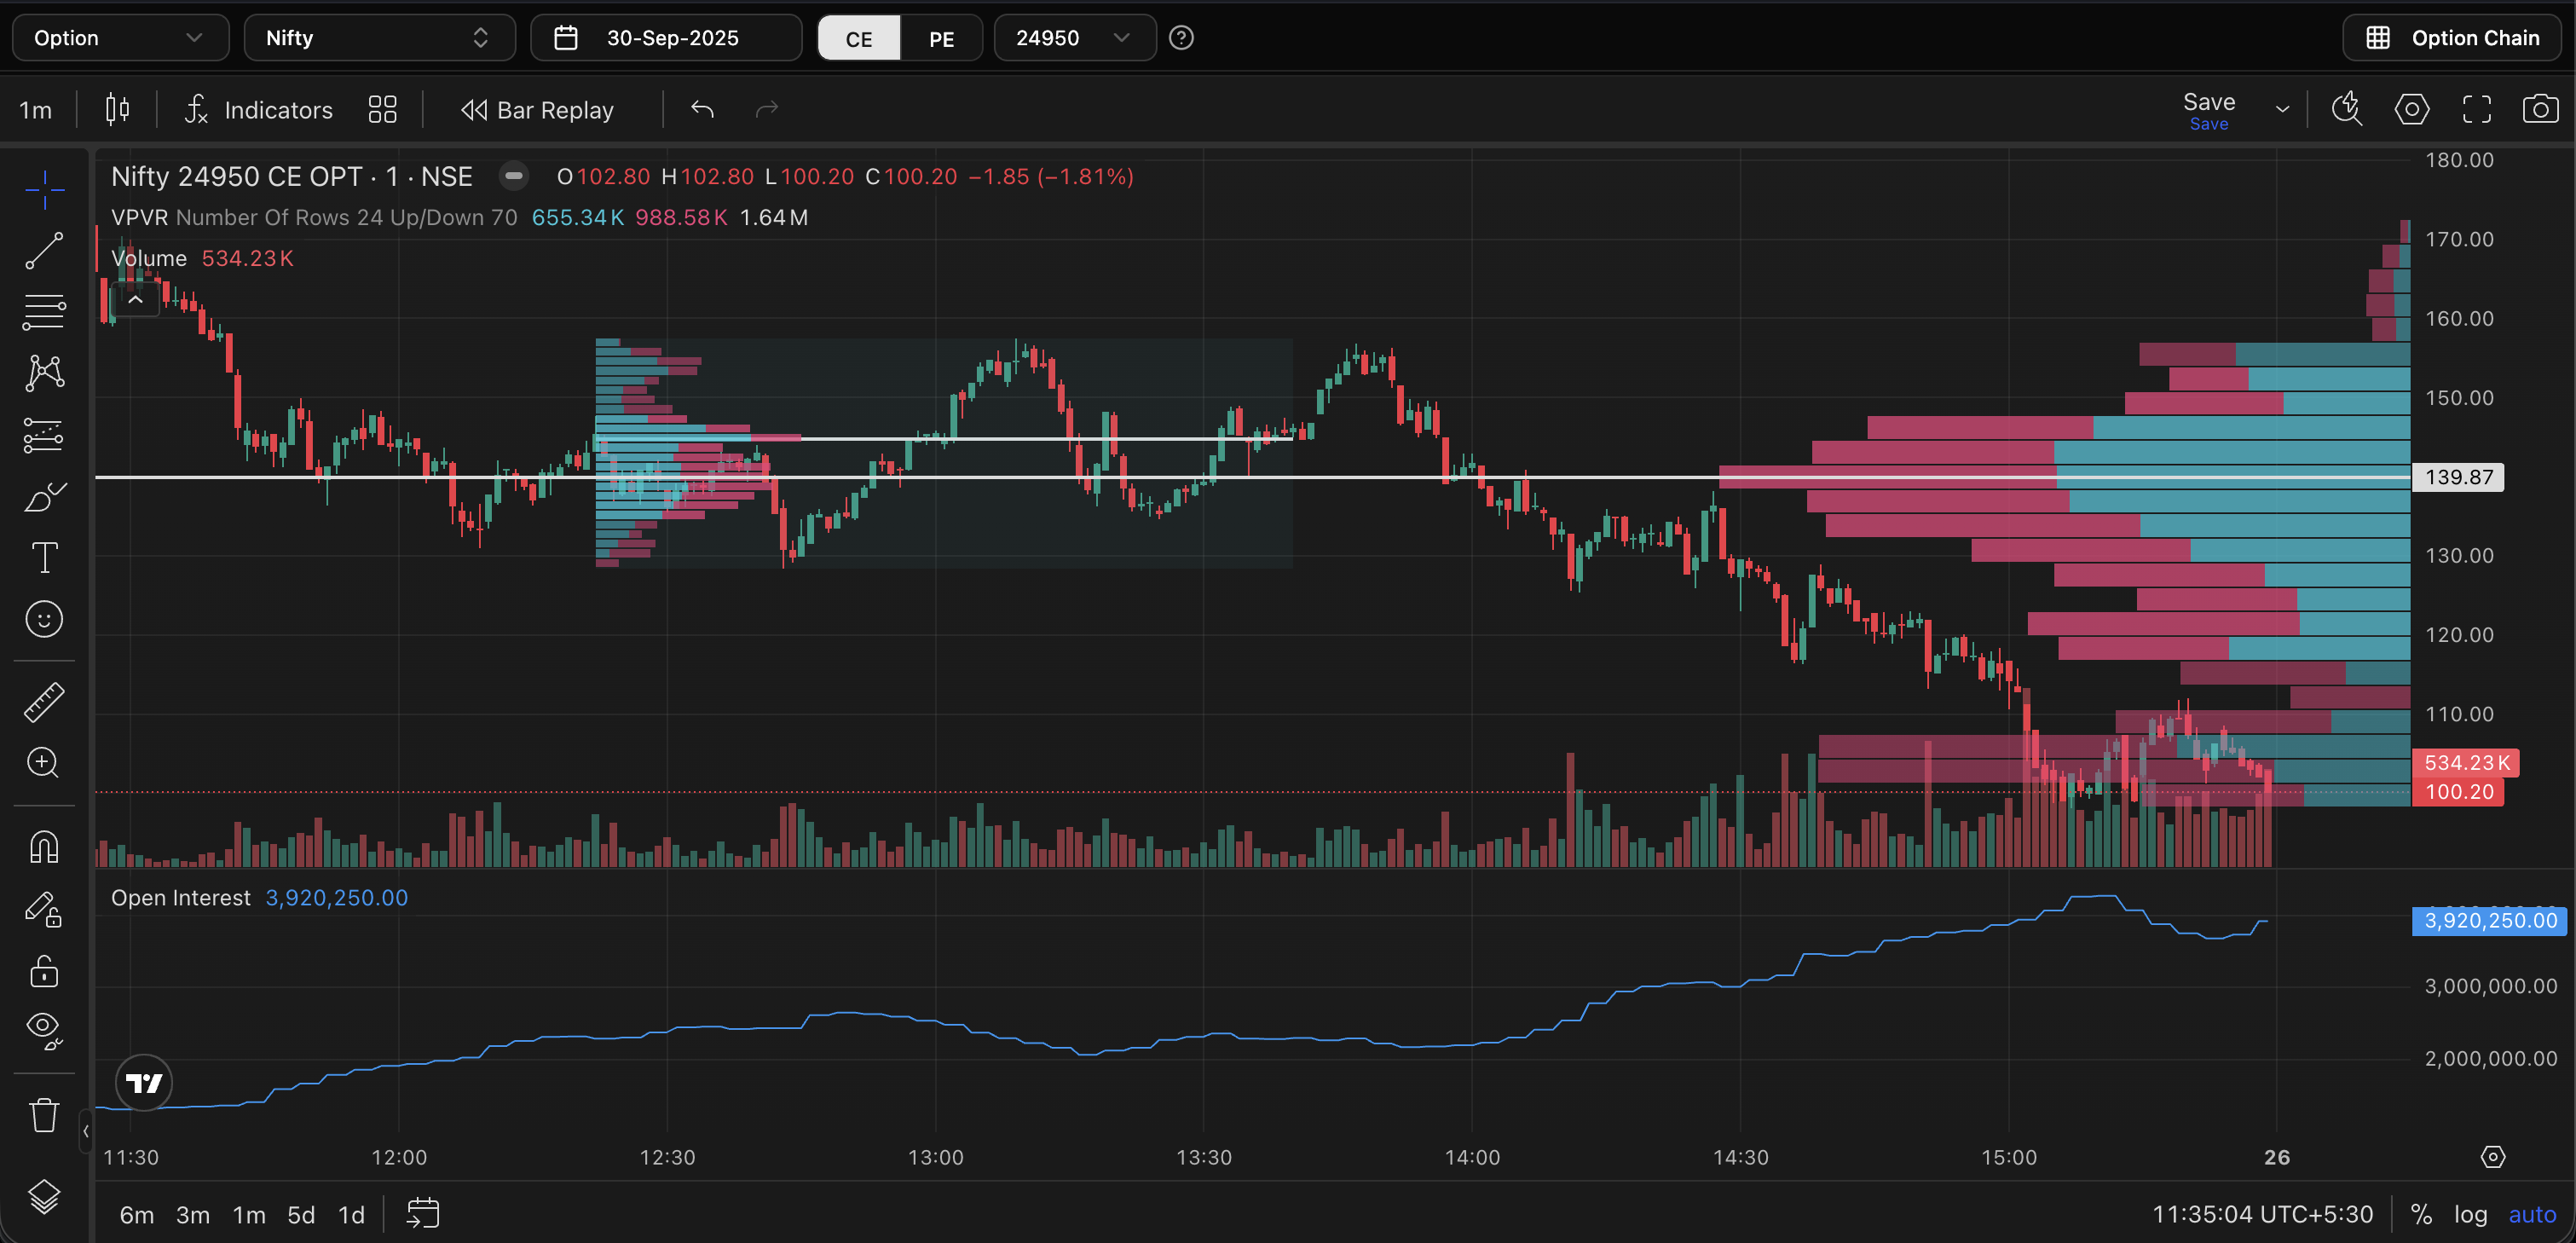2576x1243 pixels.
Task: Select the PE option type
Action: click(941, 38)
